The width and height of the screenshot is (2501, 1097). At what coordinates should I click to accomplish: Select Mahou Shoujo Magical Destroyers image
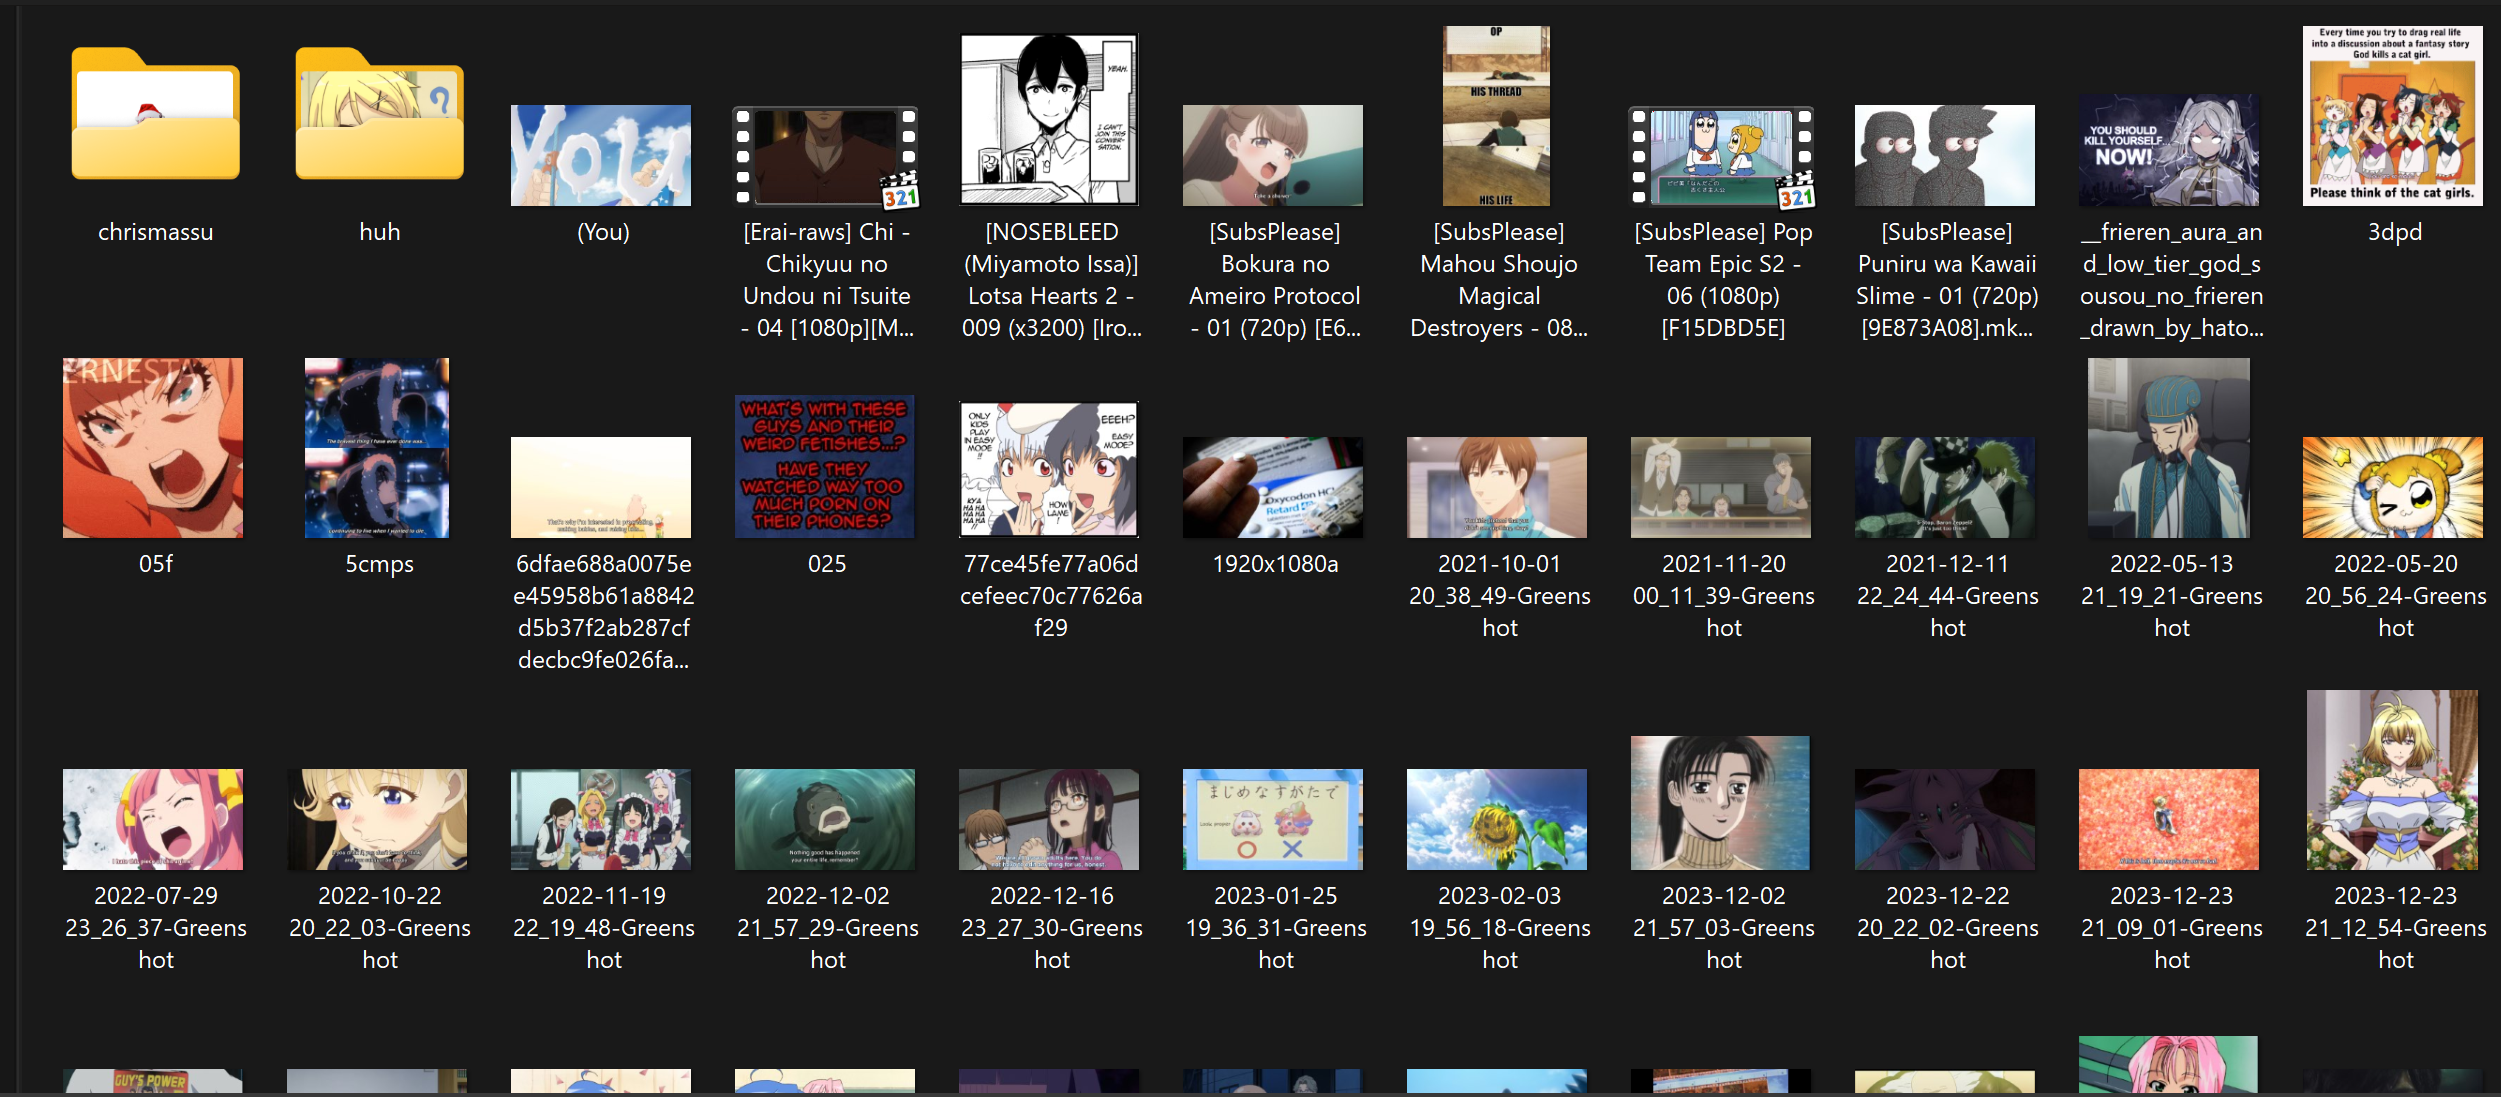tap(1497, 117)
